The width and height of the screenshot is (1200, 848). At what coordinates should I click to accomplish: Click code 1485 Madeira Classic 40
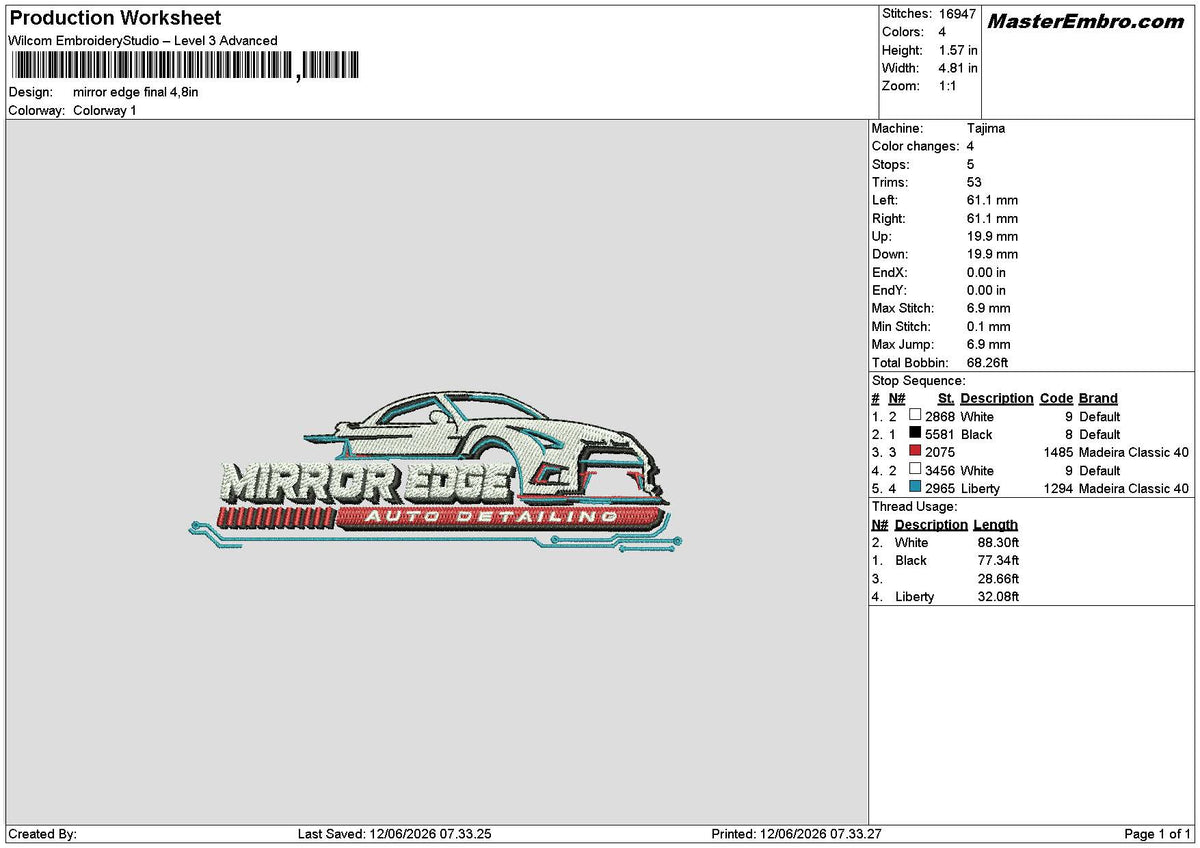click(1117, 452)
